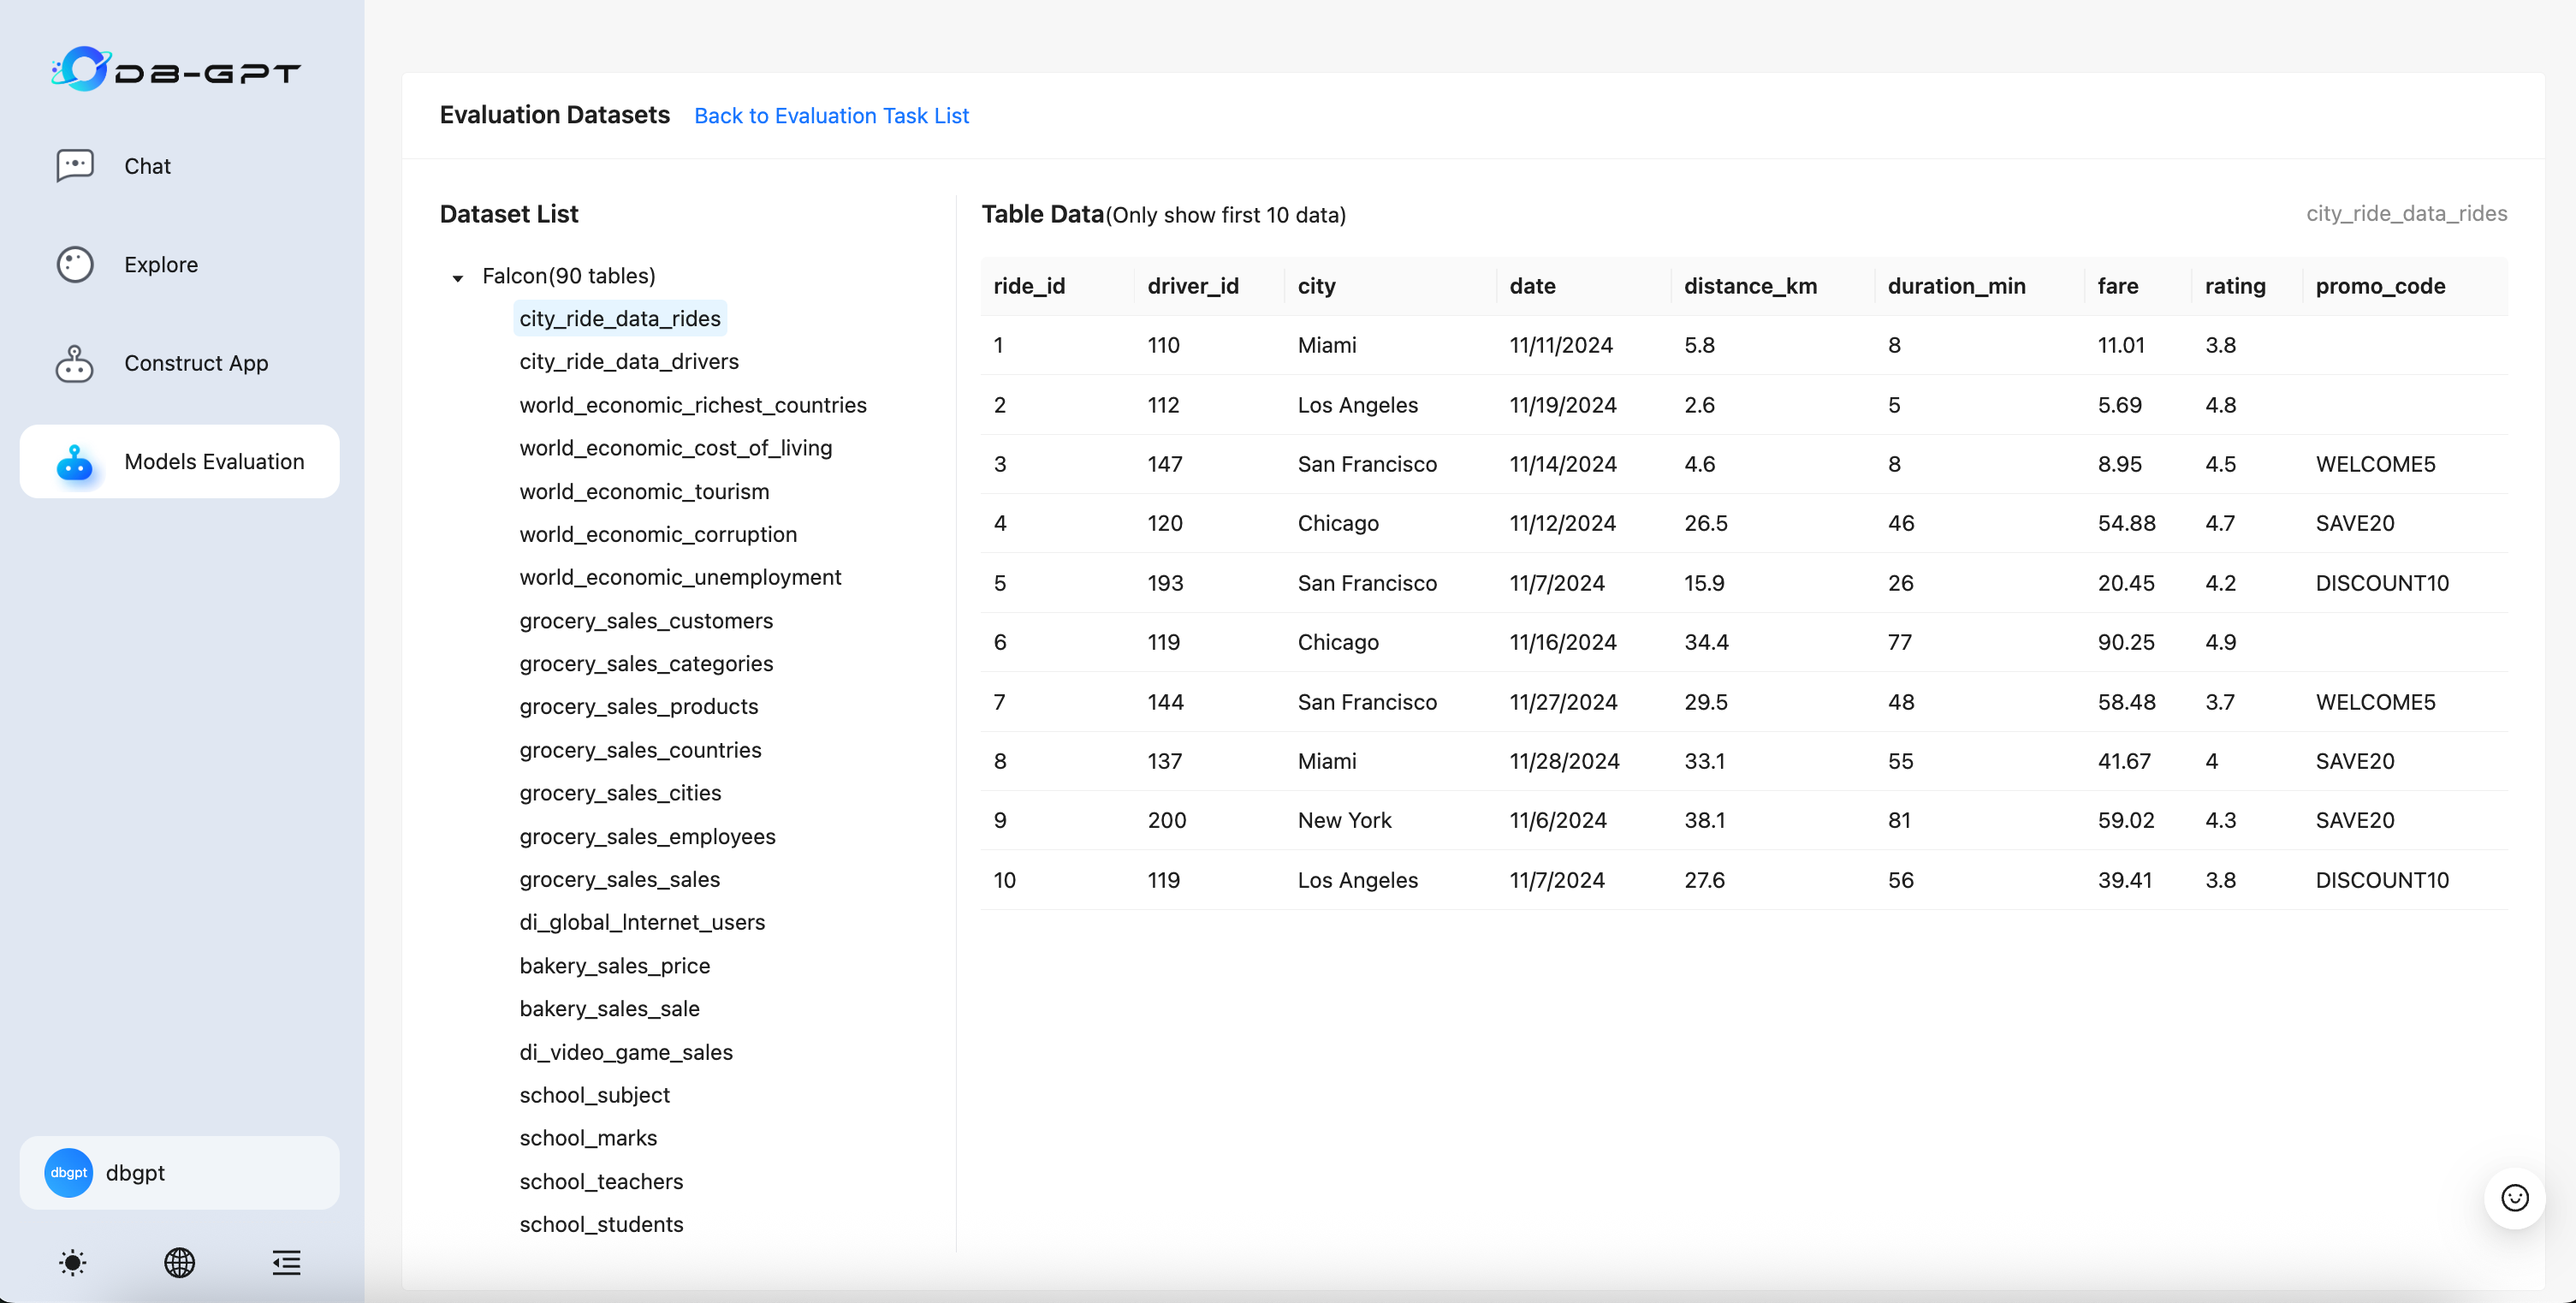
Task: Collapse the sidebar with the menu-fold icon
Action: tap(287, 1263)
